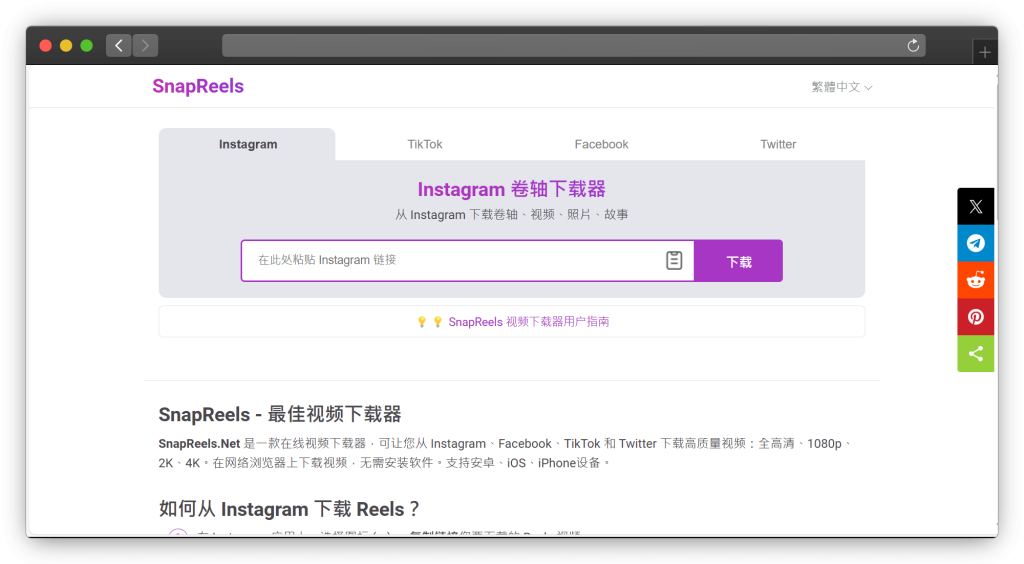1024x564 pixels.
Task: Switch to the Facebook tab
Action: 601,144
